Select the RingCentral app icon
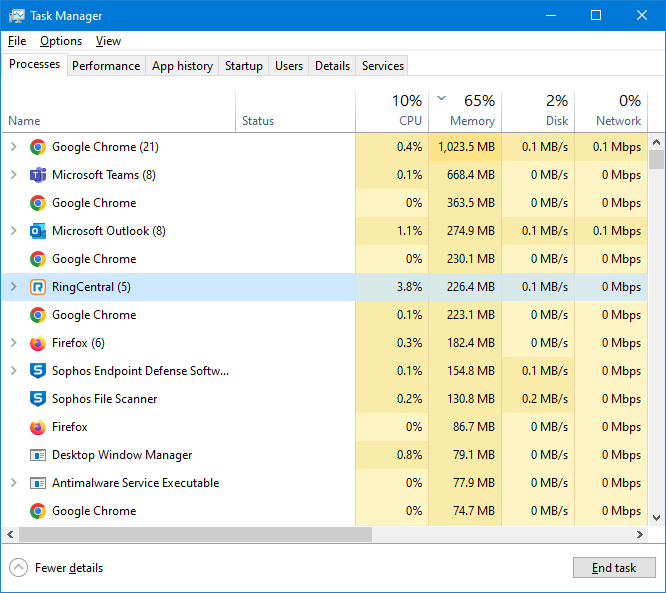Viewport: 666px width, 593px height. pos(38,287)
